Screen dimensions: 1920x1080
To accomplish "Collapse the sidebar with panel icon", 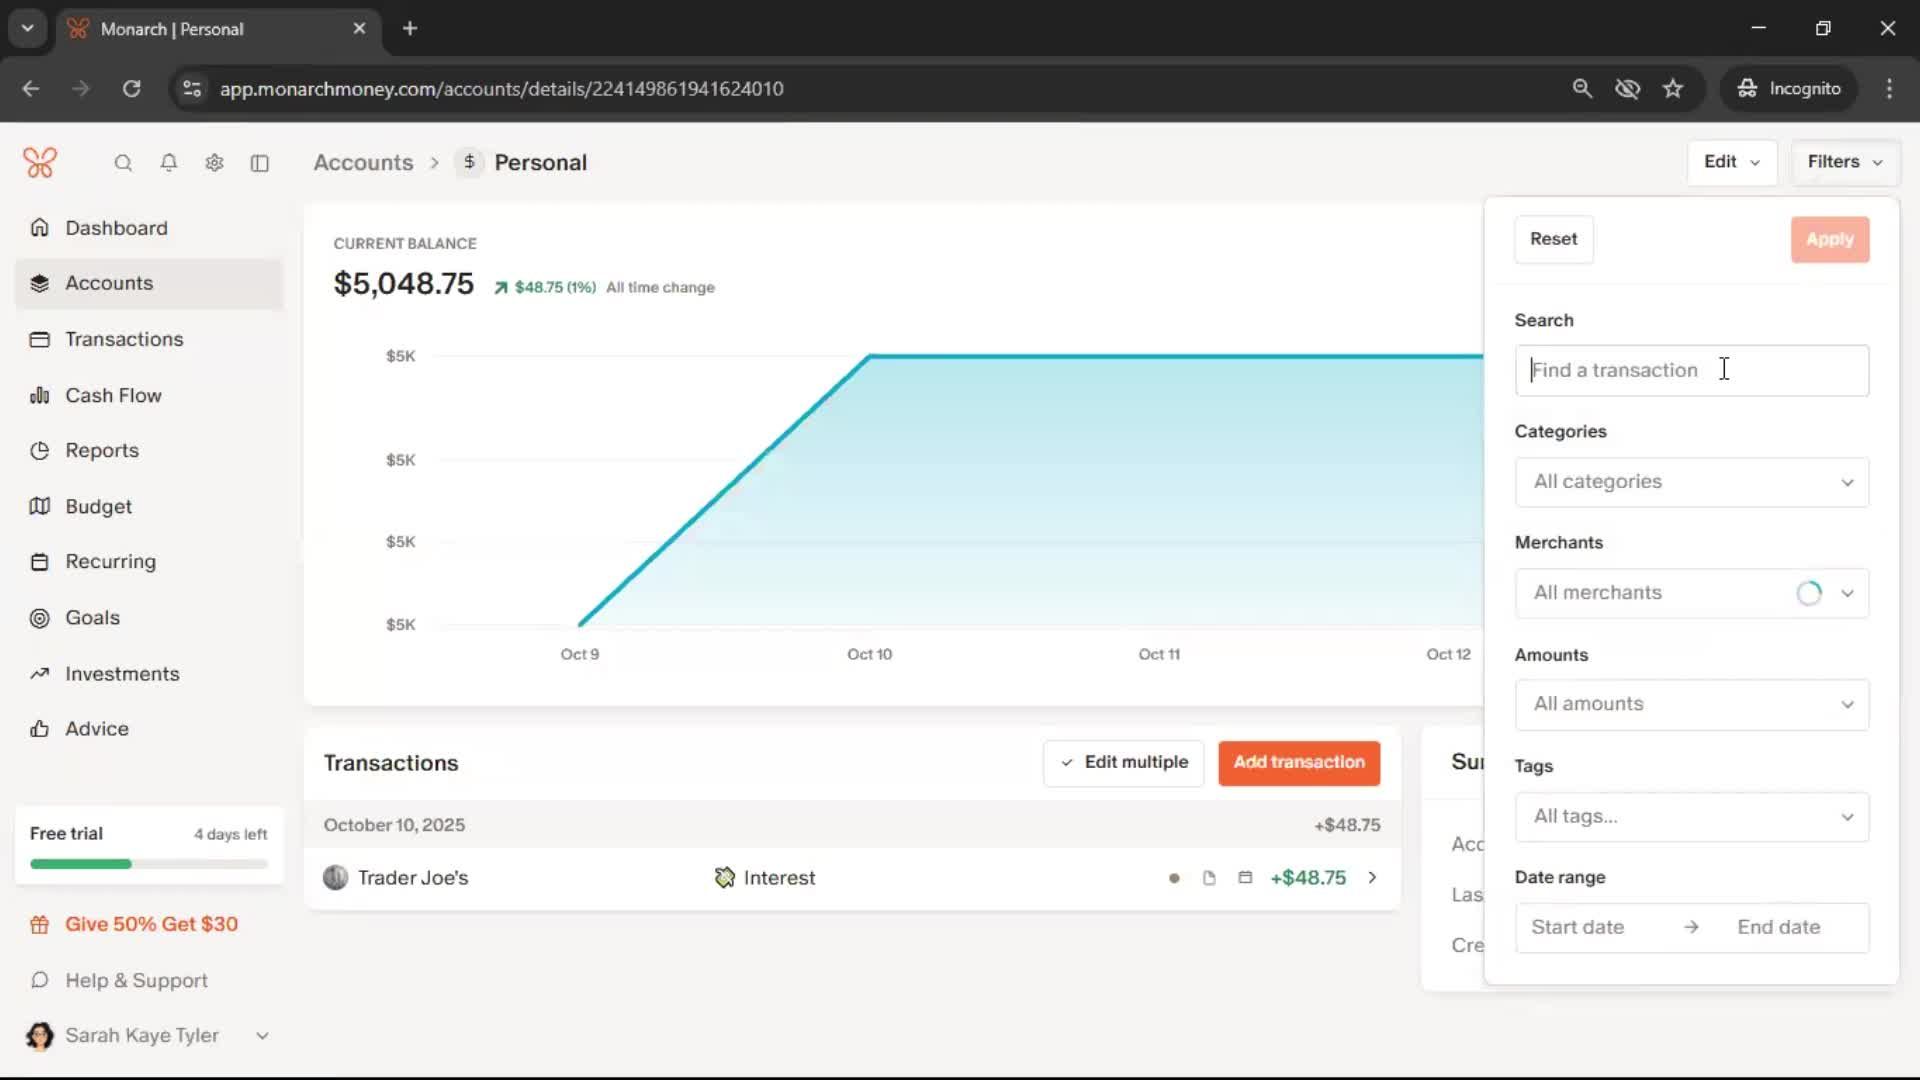I will [260, 163].
